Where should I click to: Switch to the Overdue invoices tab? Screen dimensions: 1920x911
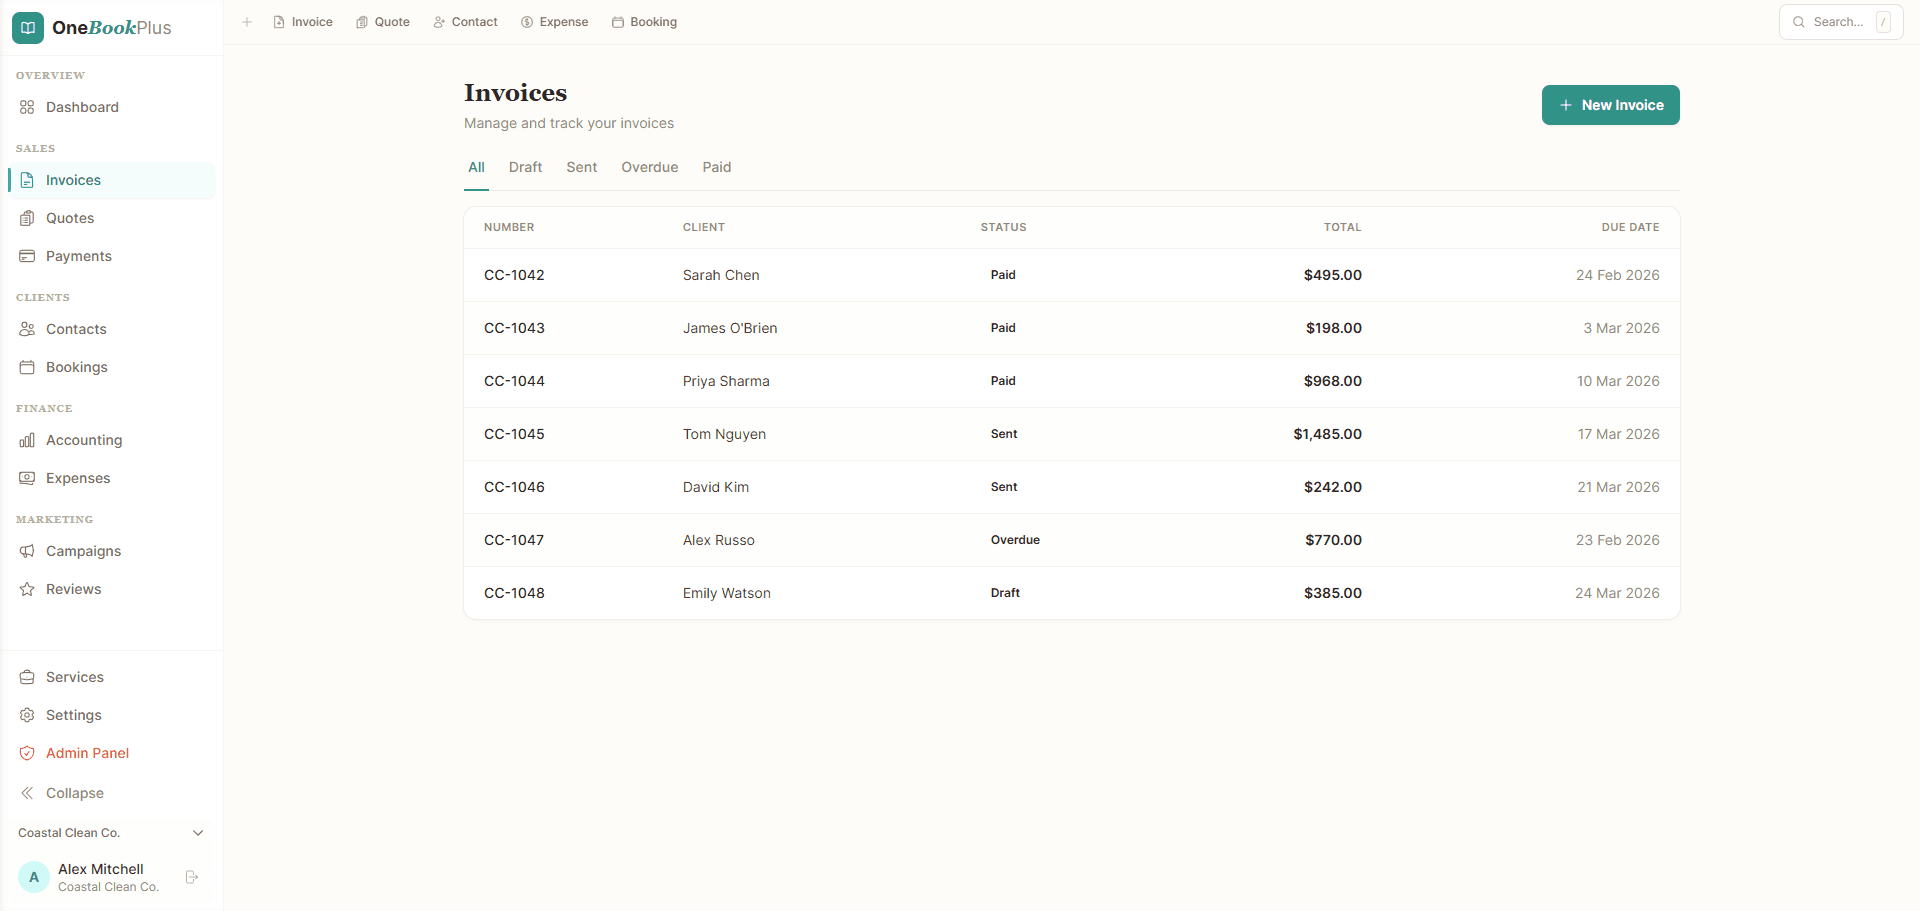649,167
